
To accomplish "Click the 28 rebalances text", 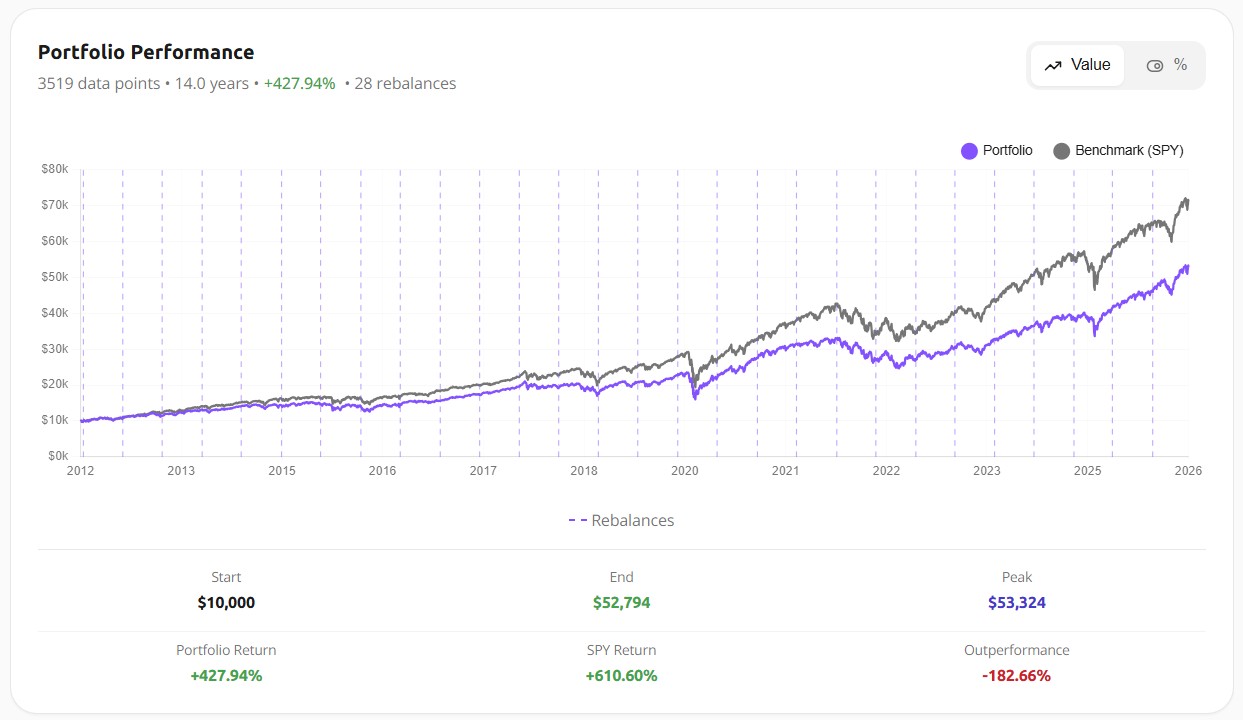I will [x=405, y=83].
